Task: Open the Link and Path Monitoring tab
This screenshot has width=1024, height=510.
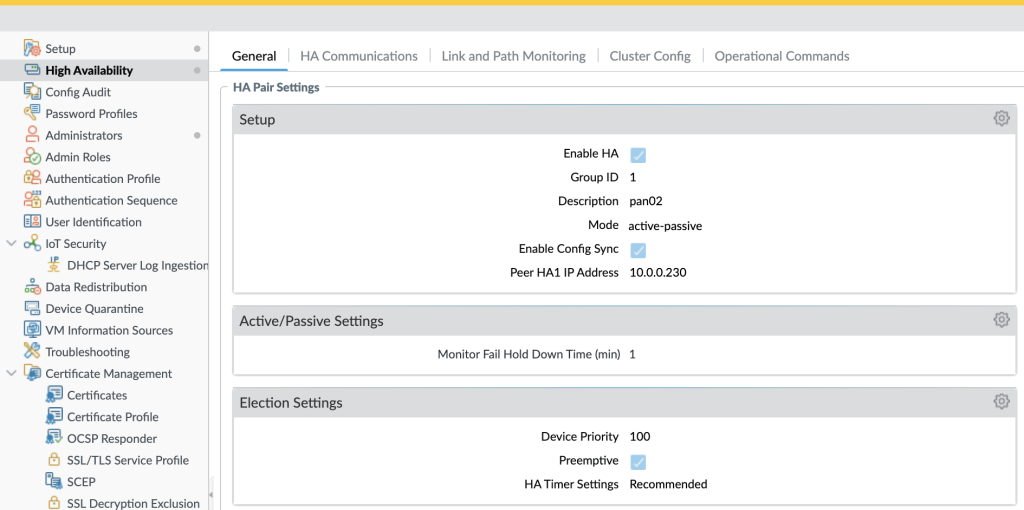Action: tap(513, 56)
